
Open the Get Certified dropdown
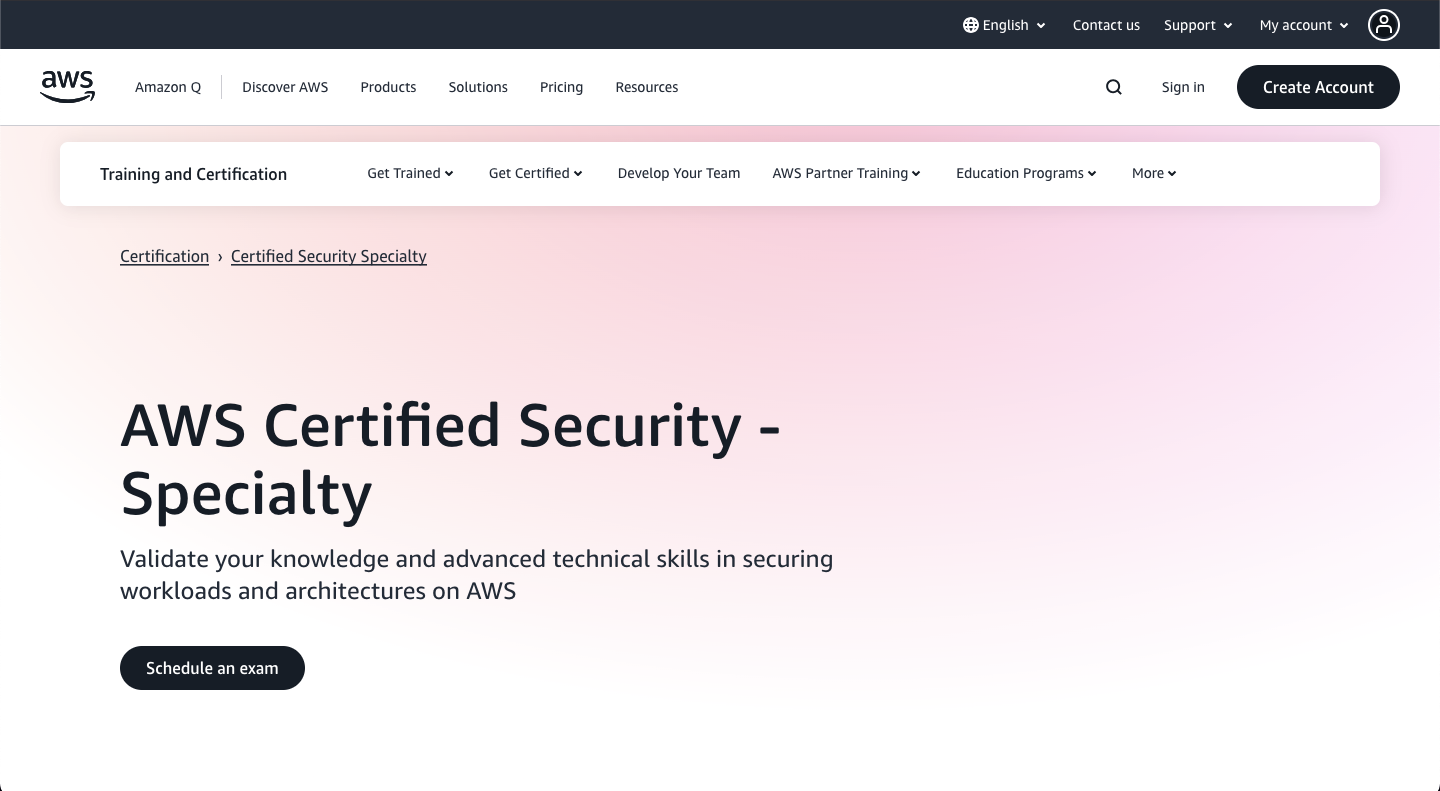535,173
